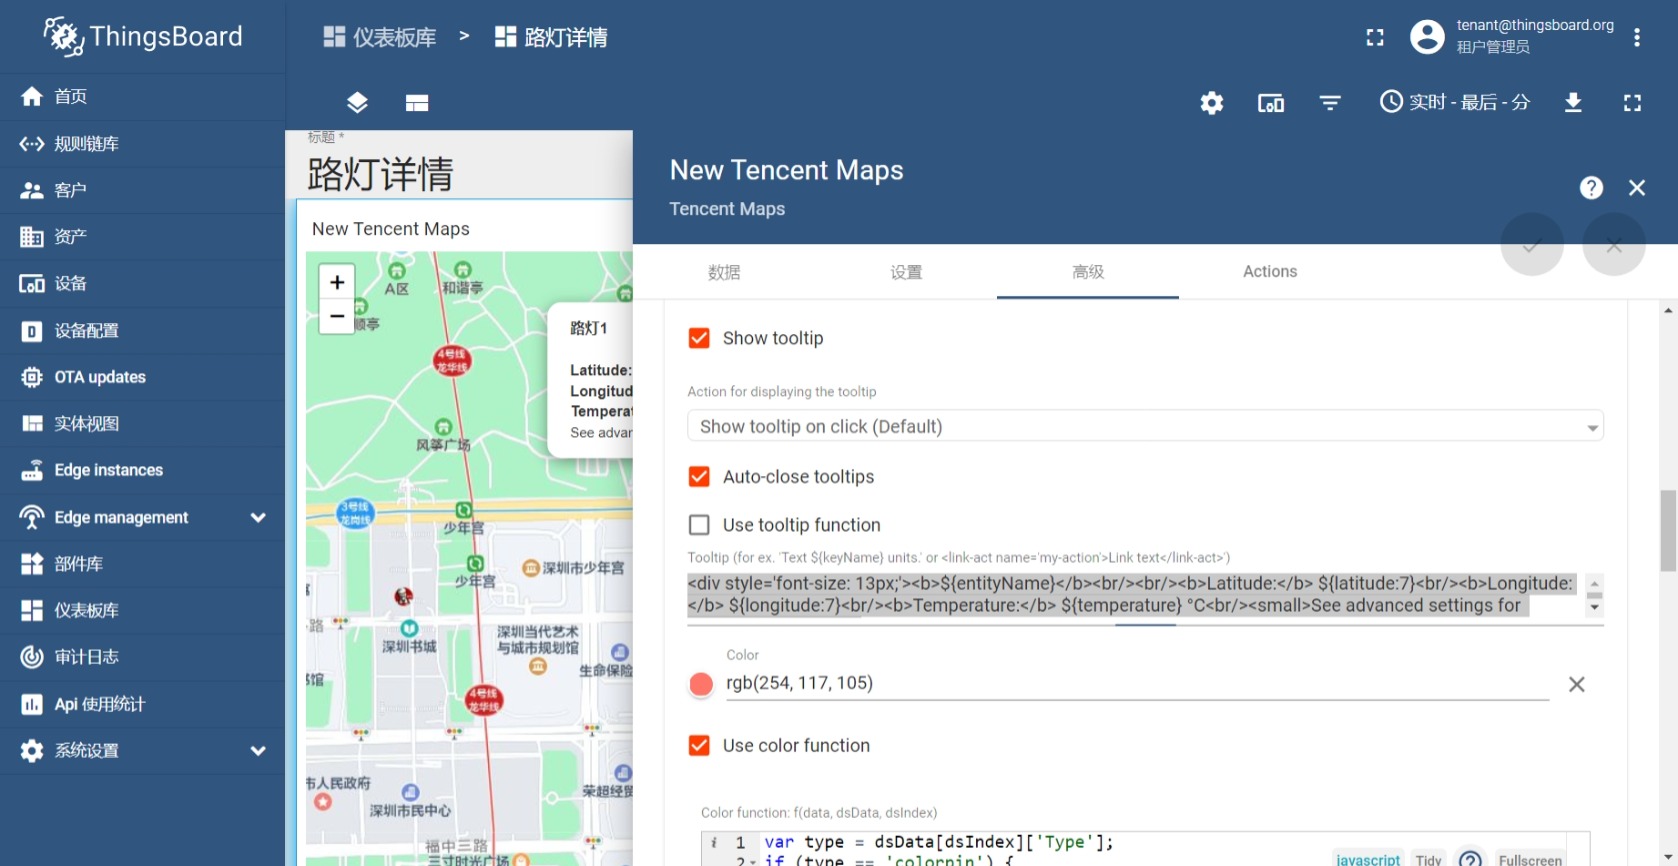
Task: Open color function help icon
Action: (1470, 859)
